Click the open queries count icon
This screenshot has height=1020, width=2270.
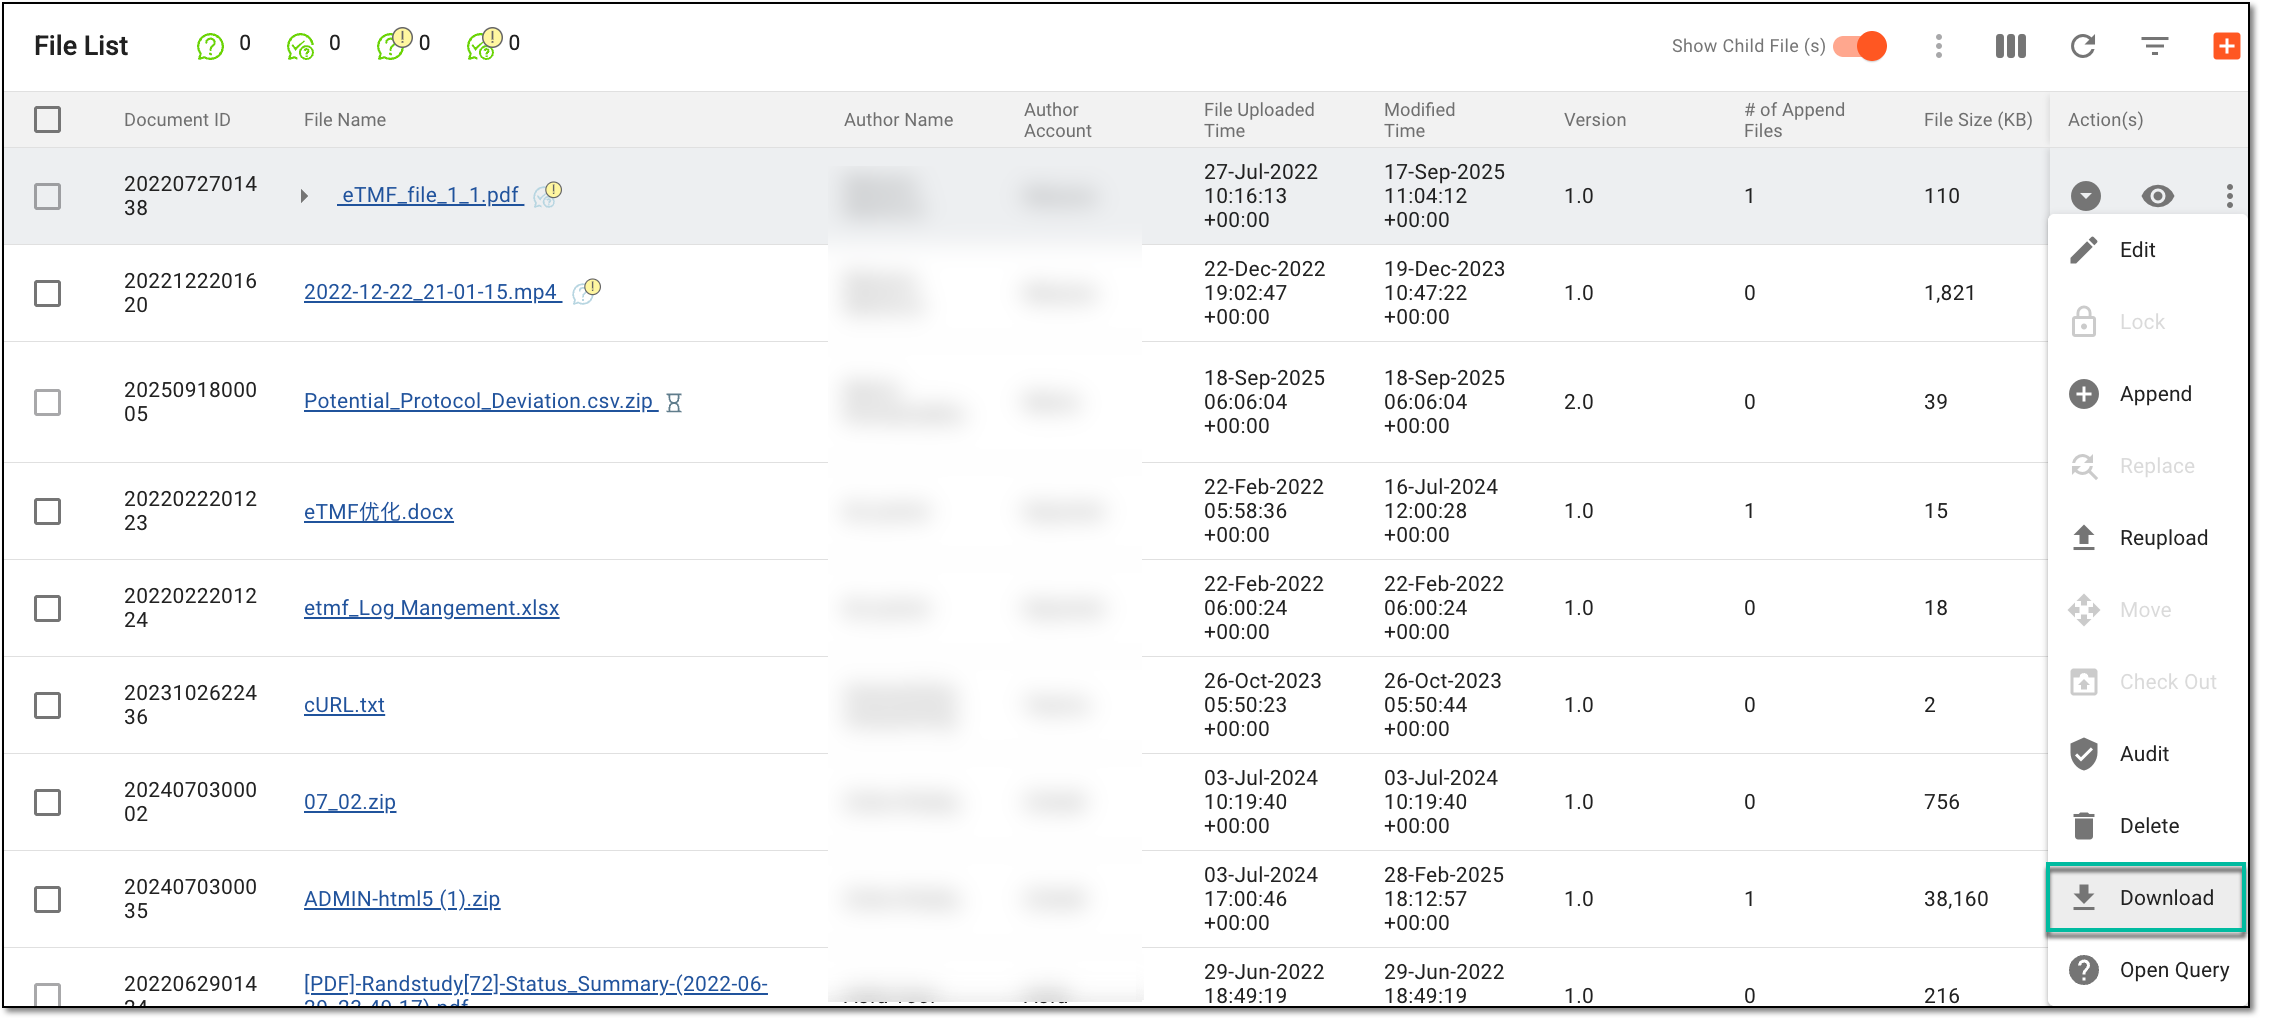210,46
